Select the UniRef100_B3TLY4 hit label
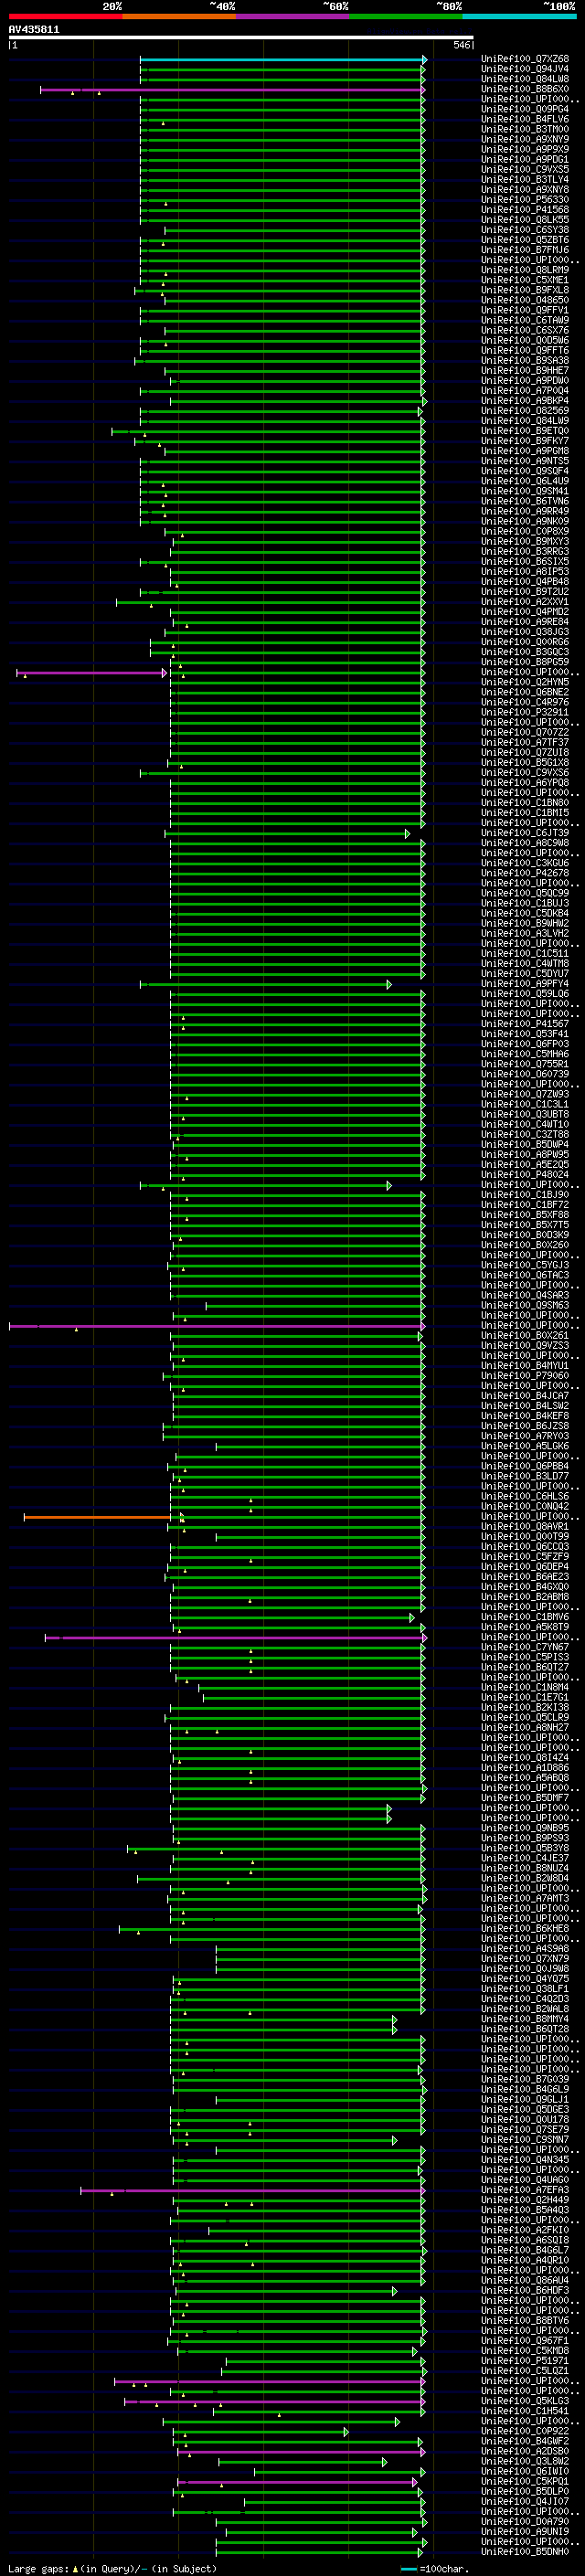This screenshot has width=585, height=2576. pyautogui.click(x=525, y=180)
